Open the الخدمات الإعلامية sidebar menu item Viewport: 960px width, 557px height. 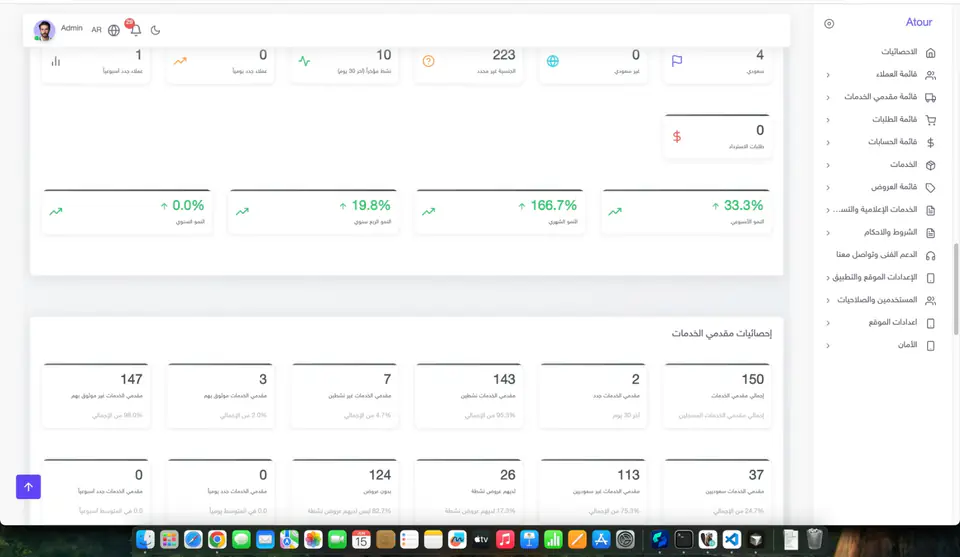pos(882,210)
